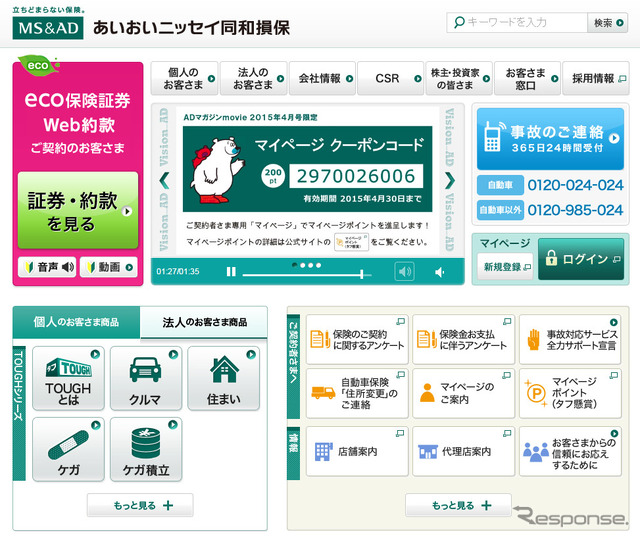This screenshot has width=640, height=538.
Task: Click the hand icon for support declaration
Action: tap(533, 340)
